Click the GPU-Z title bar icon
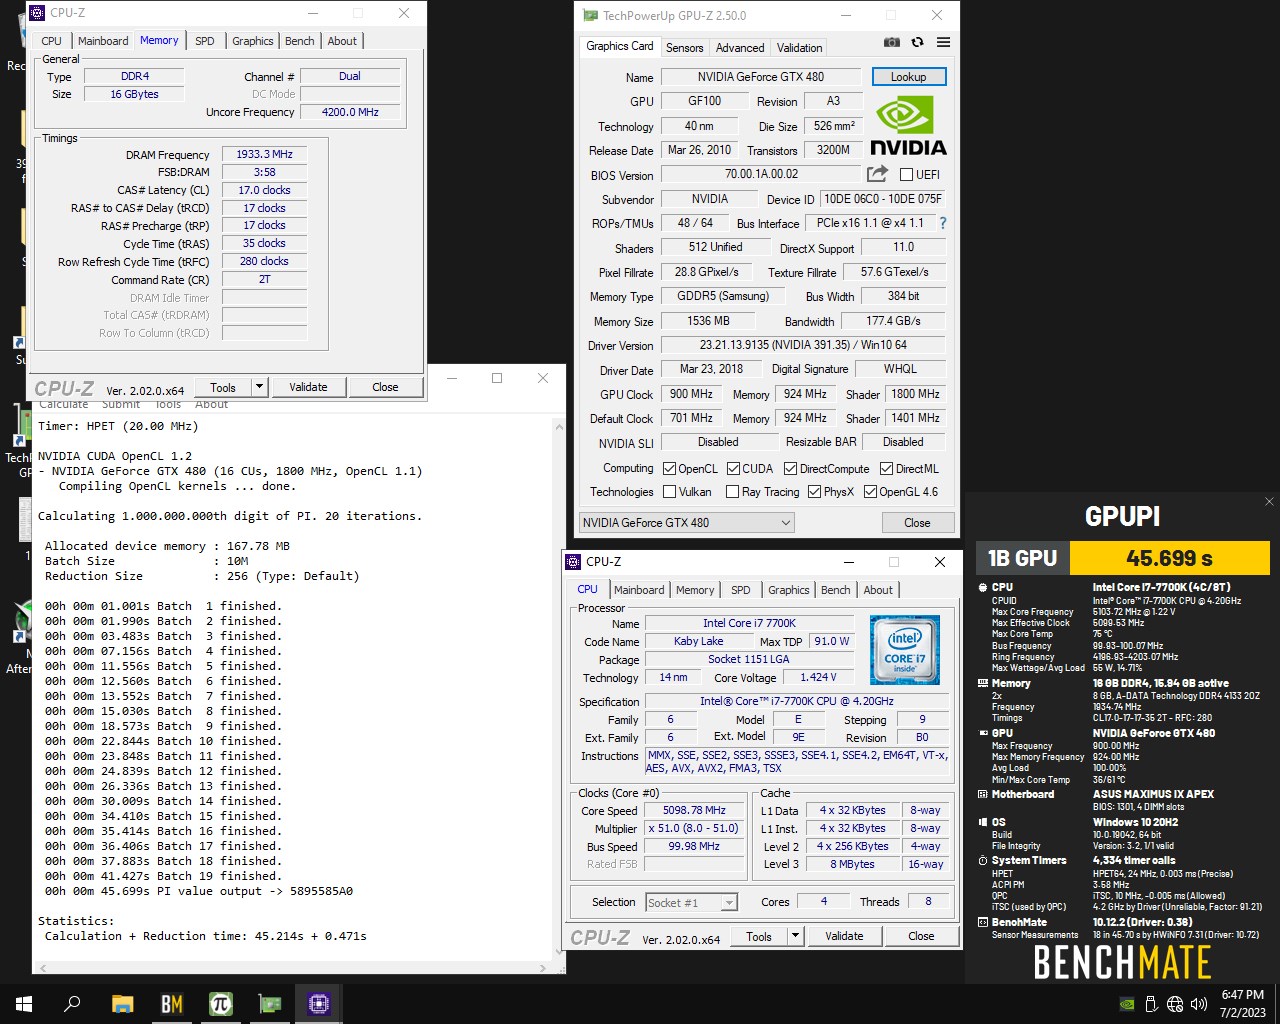The image size is (1280, 1024). [x=590, y=15]
